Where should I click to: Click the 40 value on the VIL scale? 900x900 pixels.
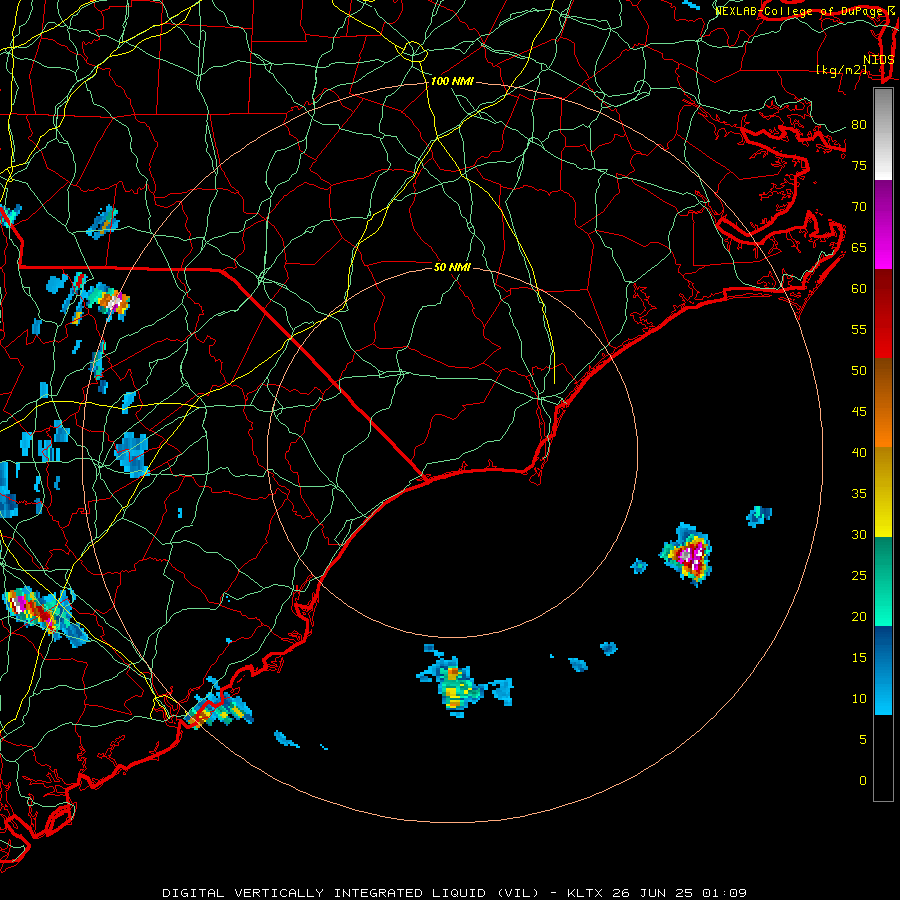click(859, 452)
